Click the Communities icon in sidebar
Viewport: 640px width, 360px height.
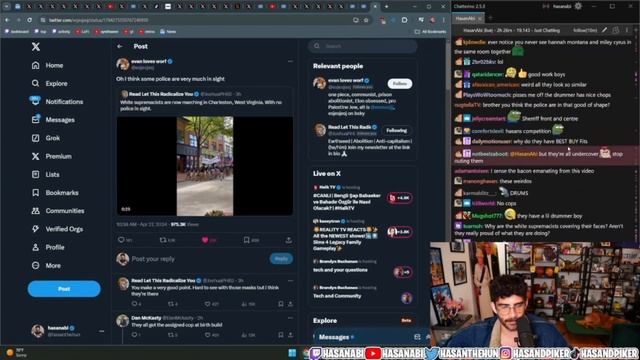click(36, 211)
